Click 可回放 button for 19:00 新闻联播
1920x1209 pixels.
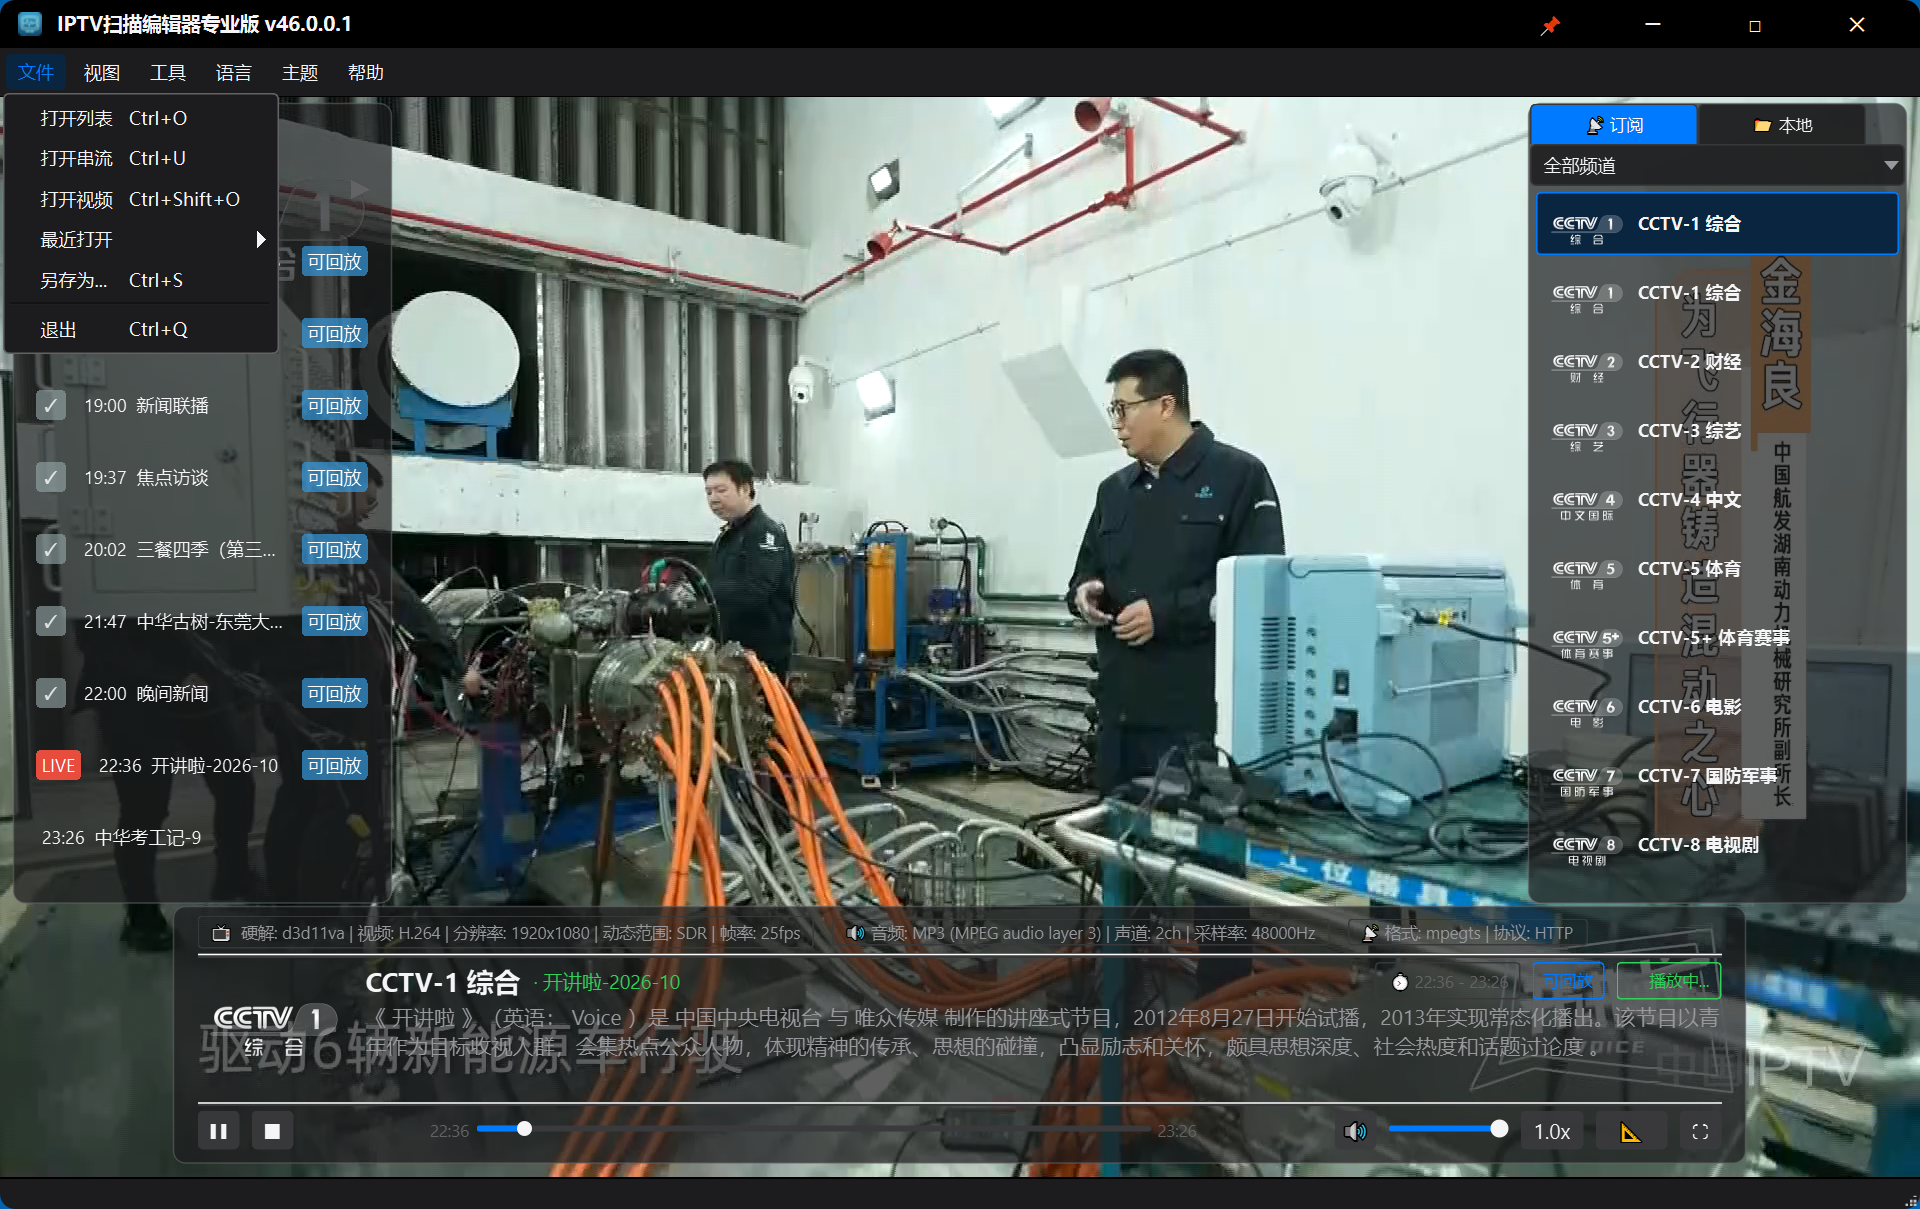coord(334,405)
